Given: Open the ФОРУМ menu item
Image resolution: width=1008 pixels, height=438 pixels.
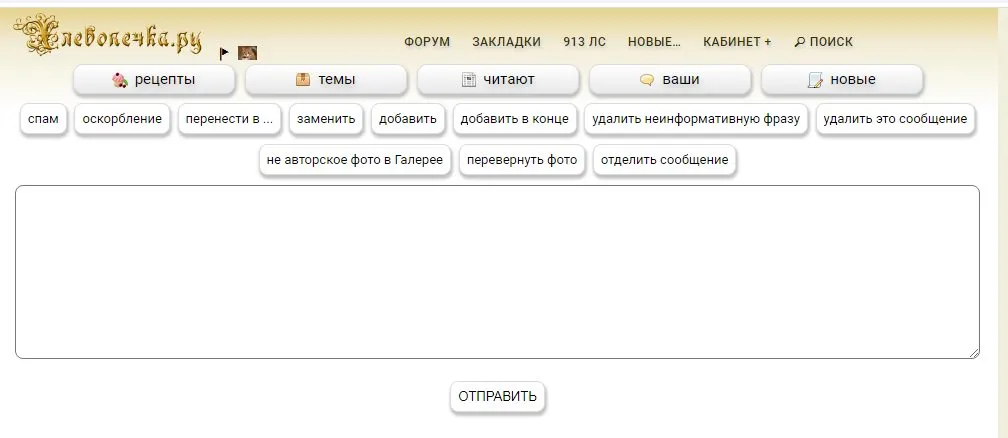Looking at the screenshot, I should tap(427, 42).
